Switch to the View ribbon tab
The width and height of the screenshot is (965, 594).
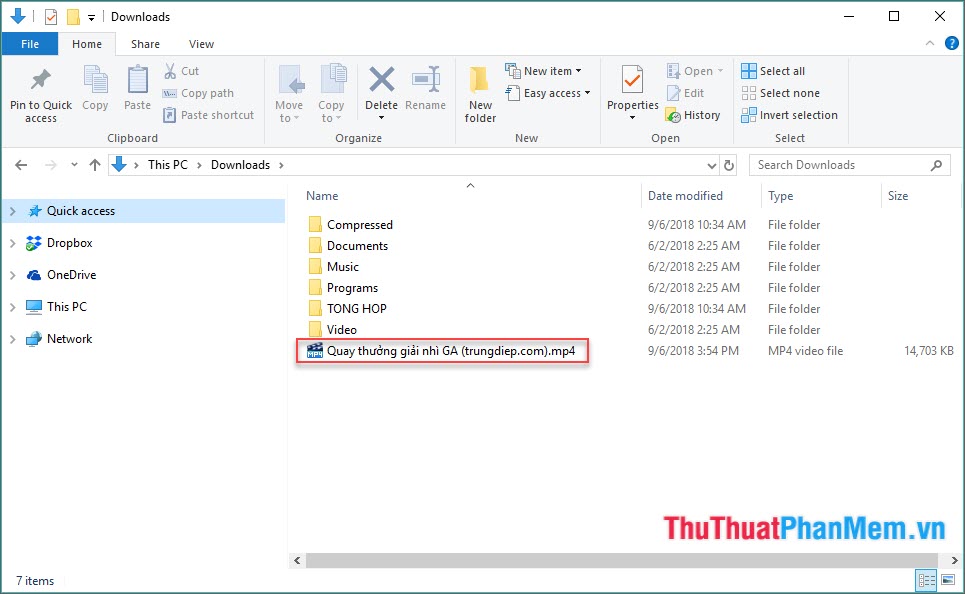tap(201, 44)
